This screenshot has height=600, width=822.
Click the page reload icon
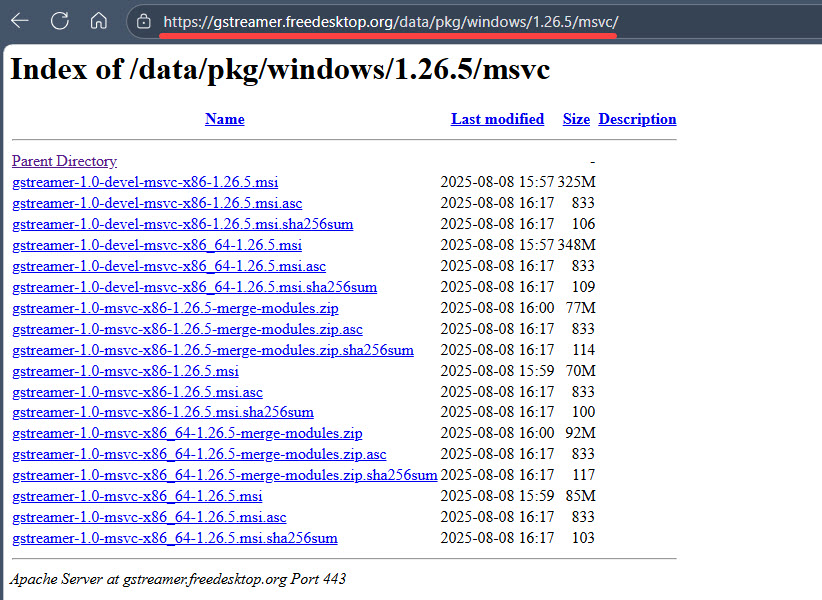tap(60, 20)
